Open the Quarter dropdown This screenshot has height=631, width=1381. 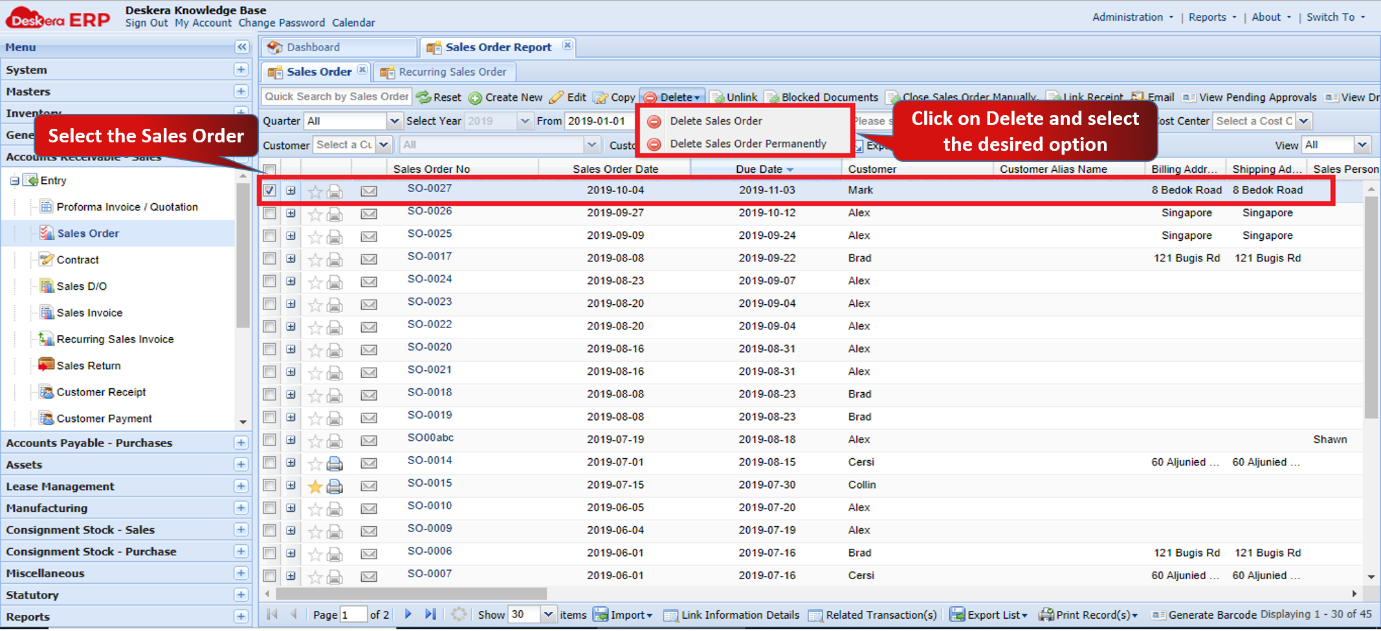click(394, 121)
